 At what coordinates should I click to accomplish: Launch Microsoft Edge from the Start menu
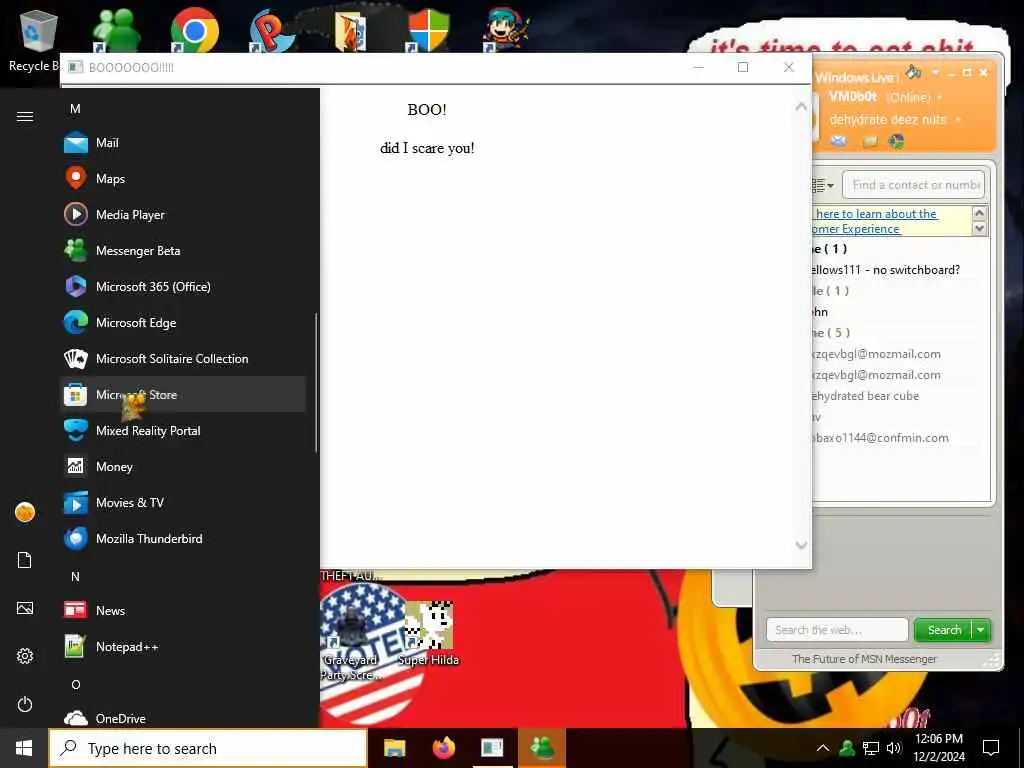click(182, 323)
